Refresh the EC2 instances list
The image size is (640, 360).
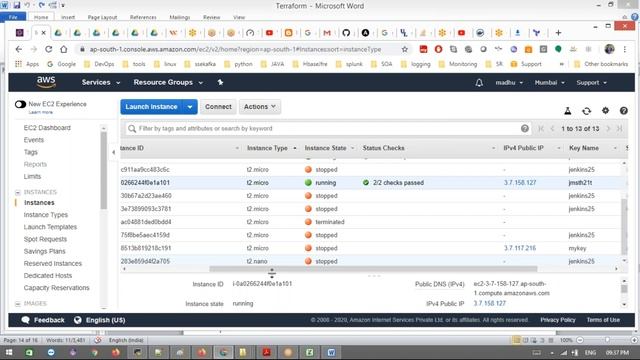coord(587,111)
